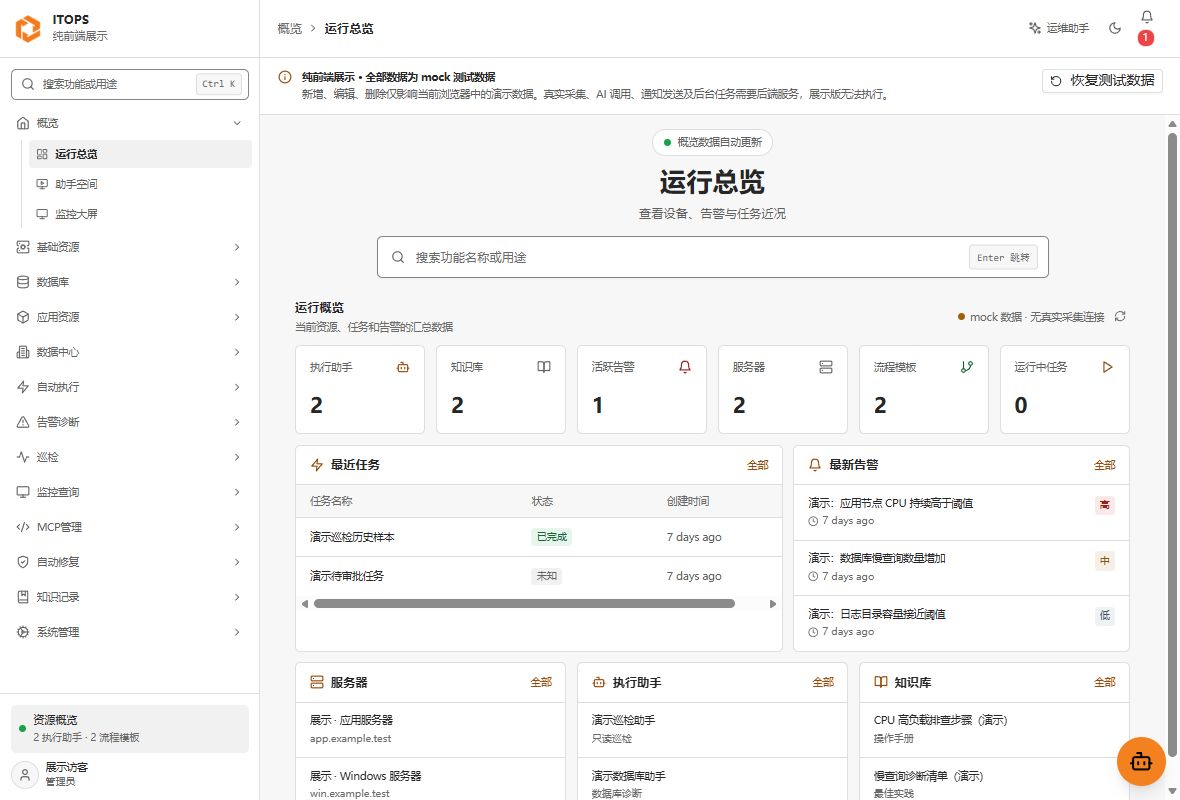The height and width of the screenshot is (800, 1180).
Task: Refresh overview data with refresh icon
Action: (x=1120, y=316)
